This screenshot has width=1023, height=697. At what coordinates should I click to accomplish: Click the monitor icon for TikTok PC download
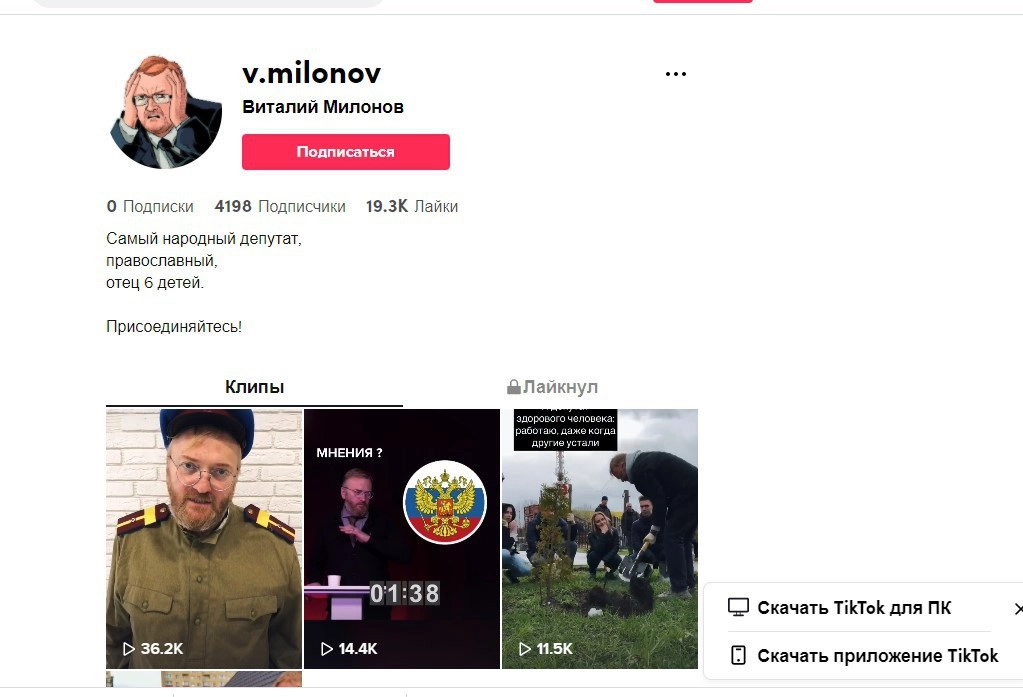click(738, 608)
